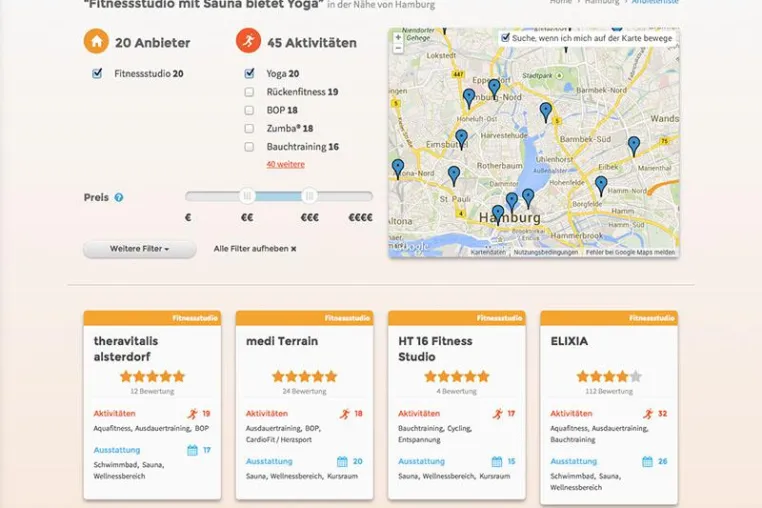
Task: Uncheck the Yoga activity checkbox
Action: [249, 73]
